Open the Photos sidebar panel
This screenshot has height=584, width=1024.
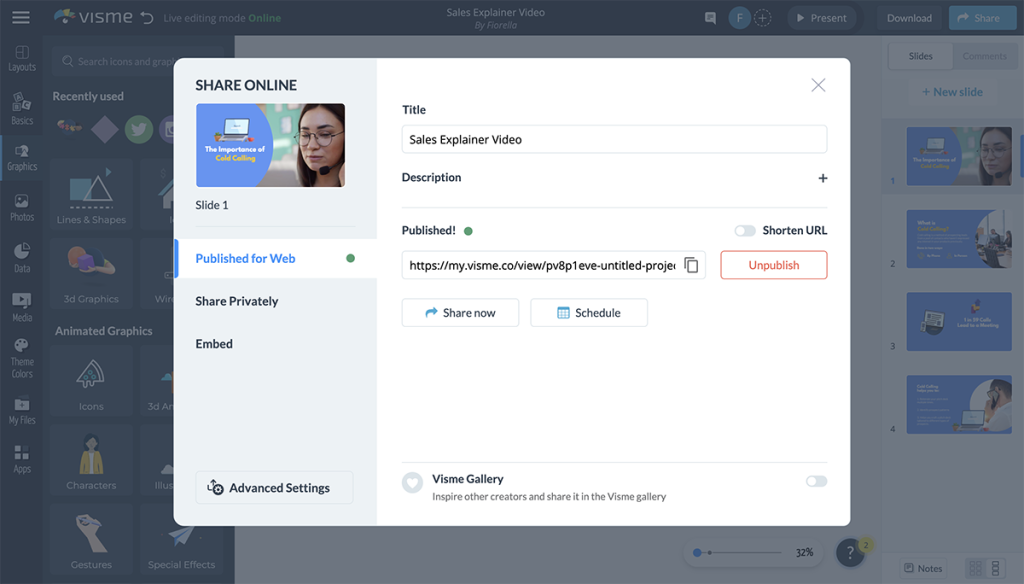coord(21,207)
